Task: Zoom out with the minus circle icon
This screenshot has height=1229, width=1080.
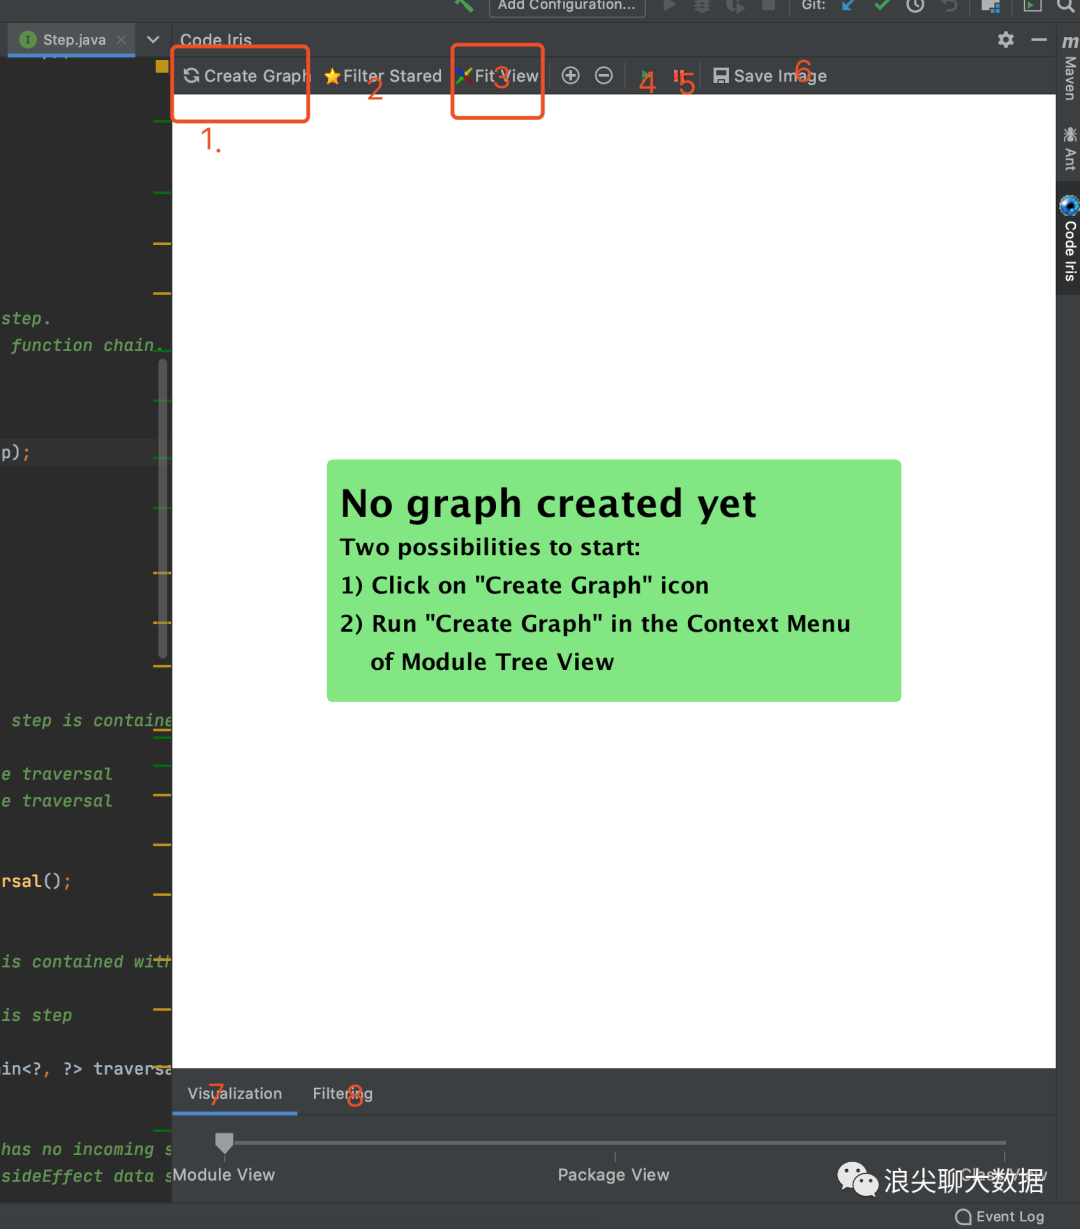Action: pos(604,76)
